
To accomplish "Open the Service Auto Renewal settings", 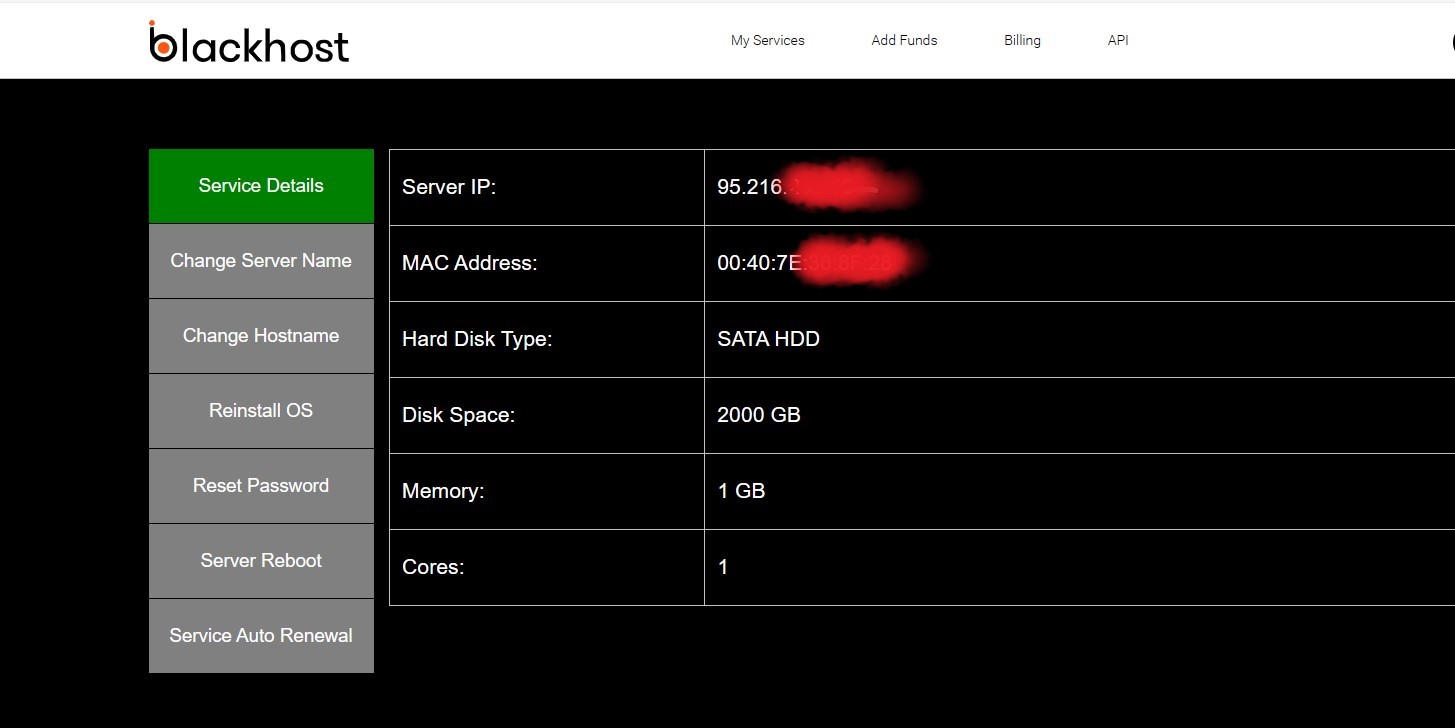I will 261,636.
